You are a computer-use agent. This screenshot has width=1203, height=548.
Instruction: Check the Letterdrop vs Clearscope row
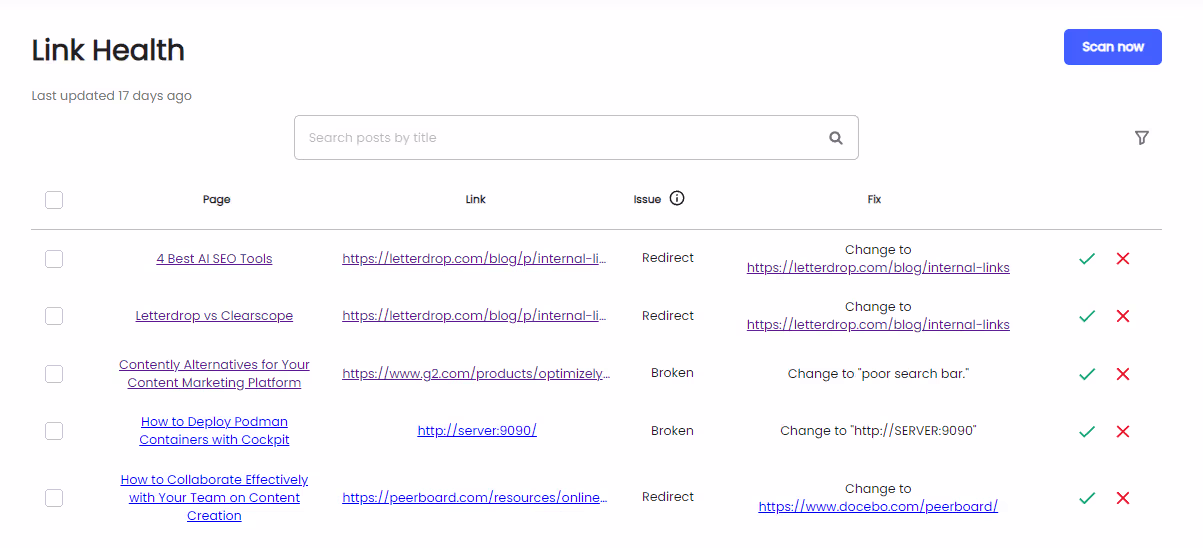pyautogui.click(x=54, y=316)
